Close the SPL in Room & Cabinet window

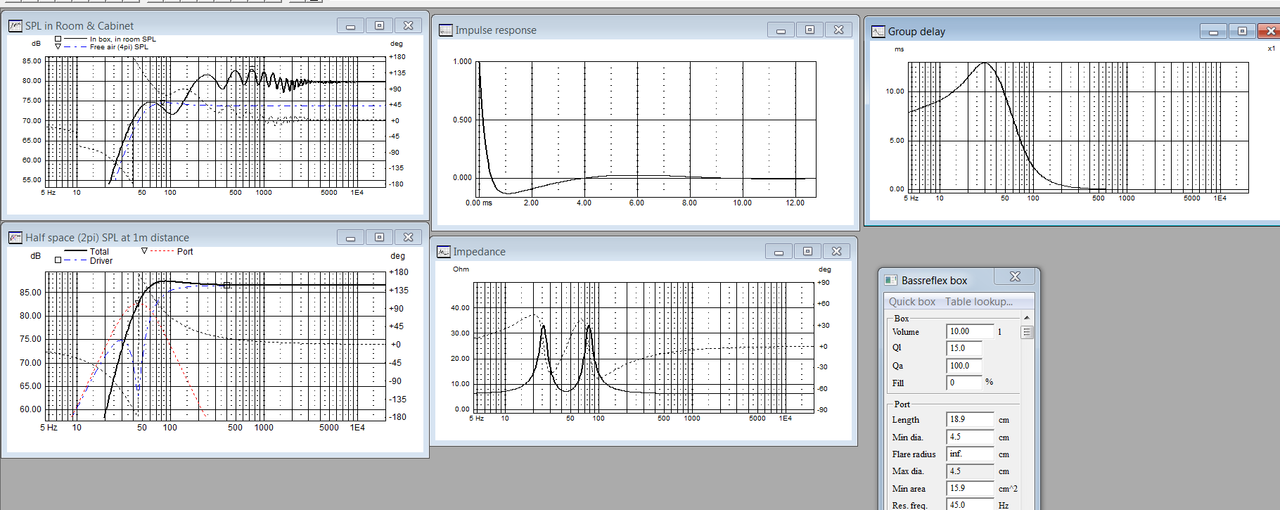[408, 25]
